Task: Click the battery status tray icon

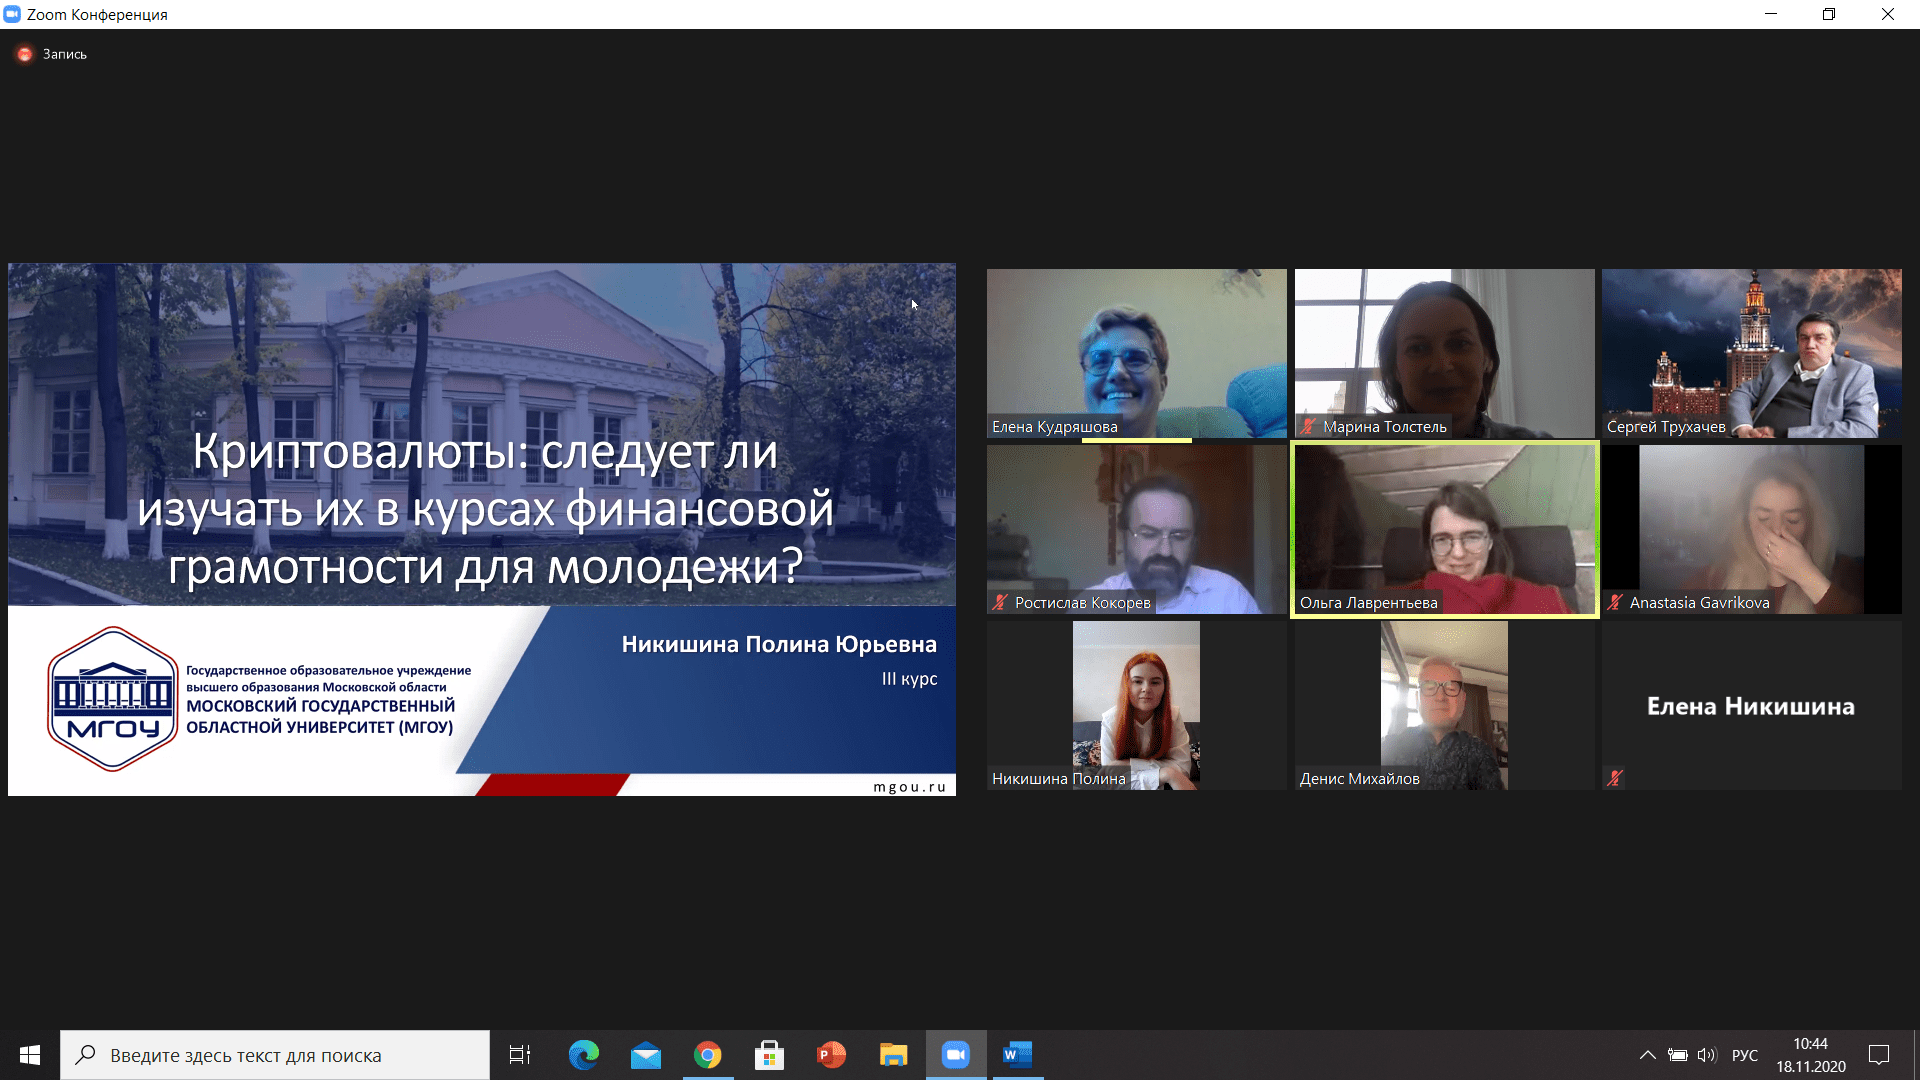Action: 1678,1055
